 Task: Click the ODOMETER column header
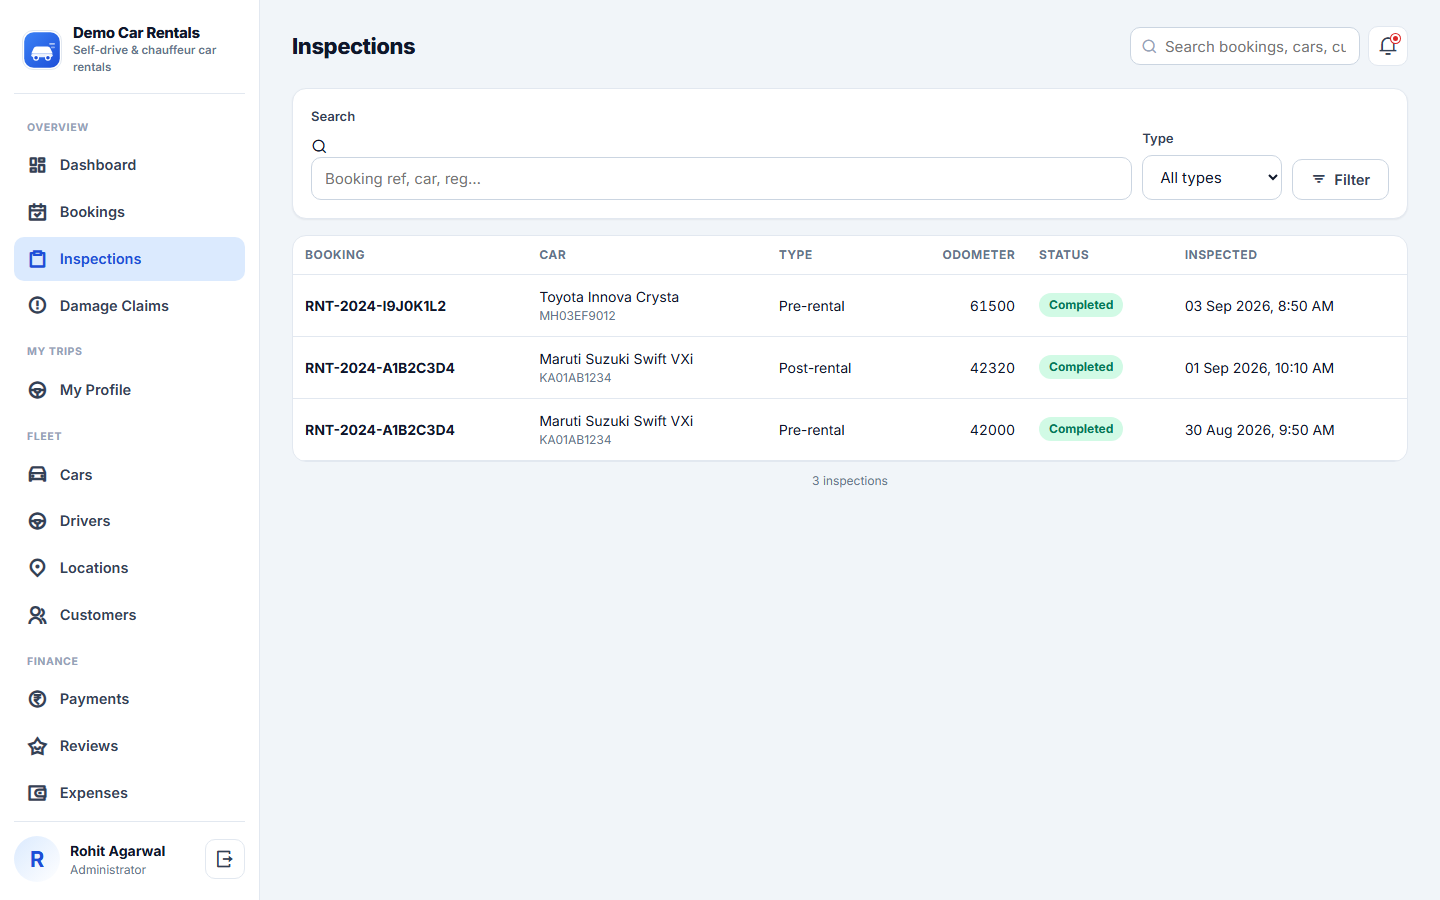[978, 255]
